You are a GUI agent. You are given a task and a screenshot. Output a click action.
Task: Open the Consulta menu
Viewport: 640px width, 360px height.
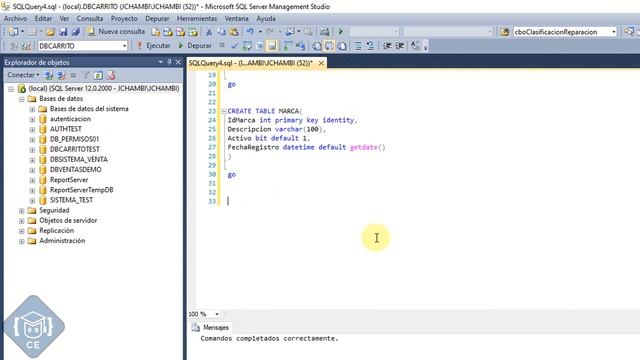(90, 19)
